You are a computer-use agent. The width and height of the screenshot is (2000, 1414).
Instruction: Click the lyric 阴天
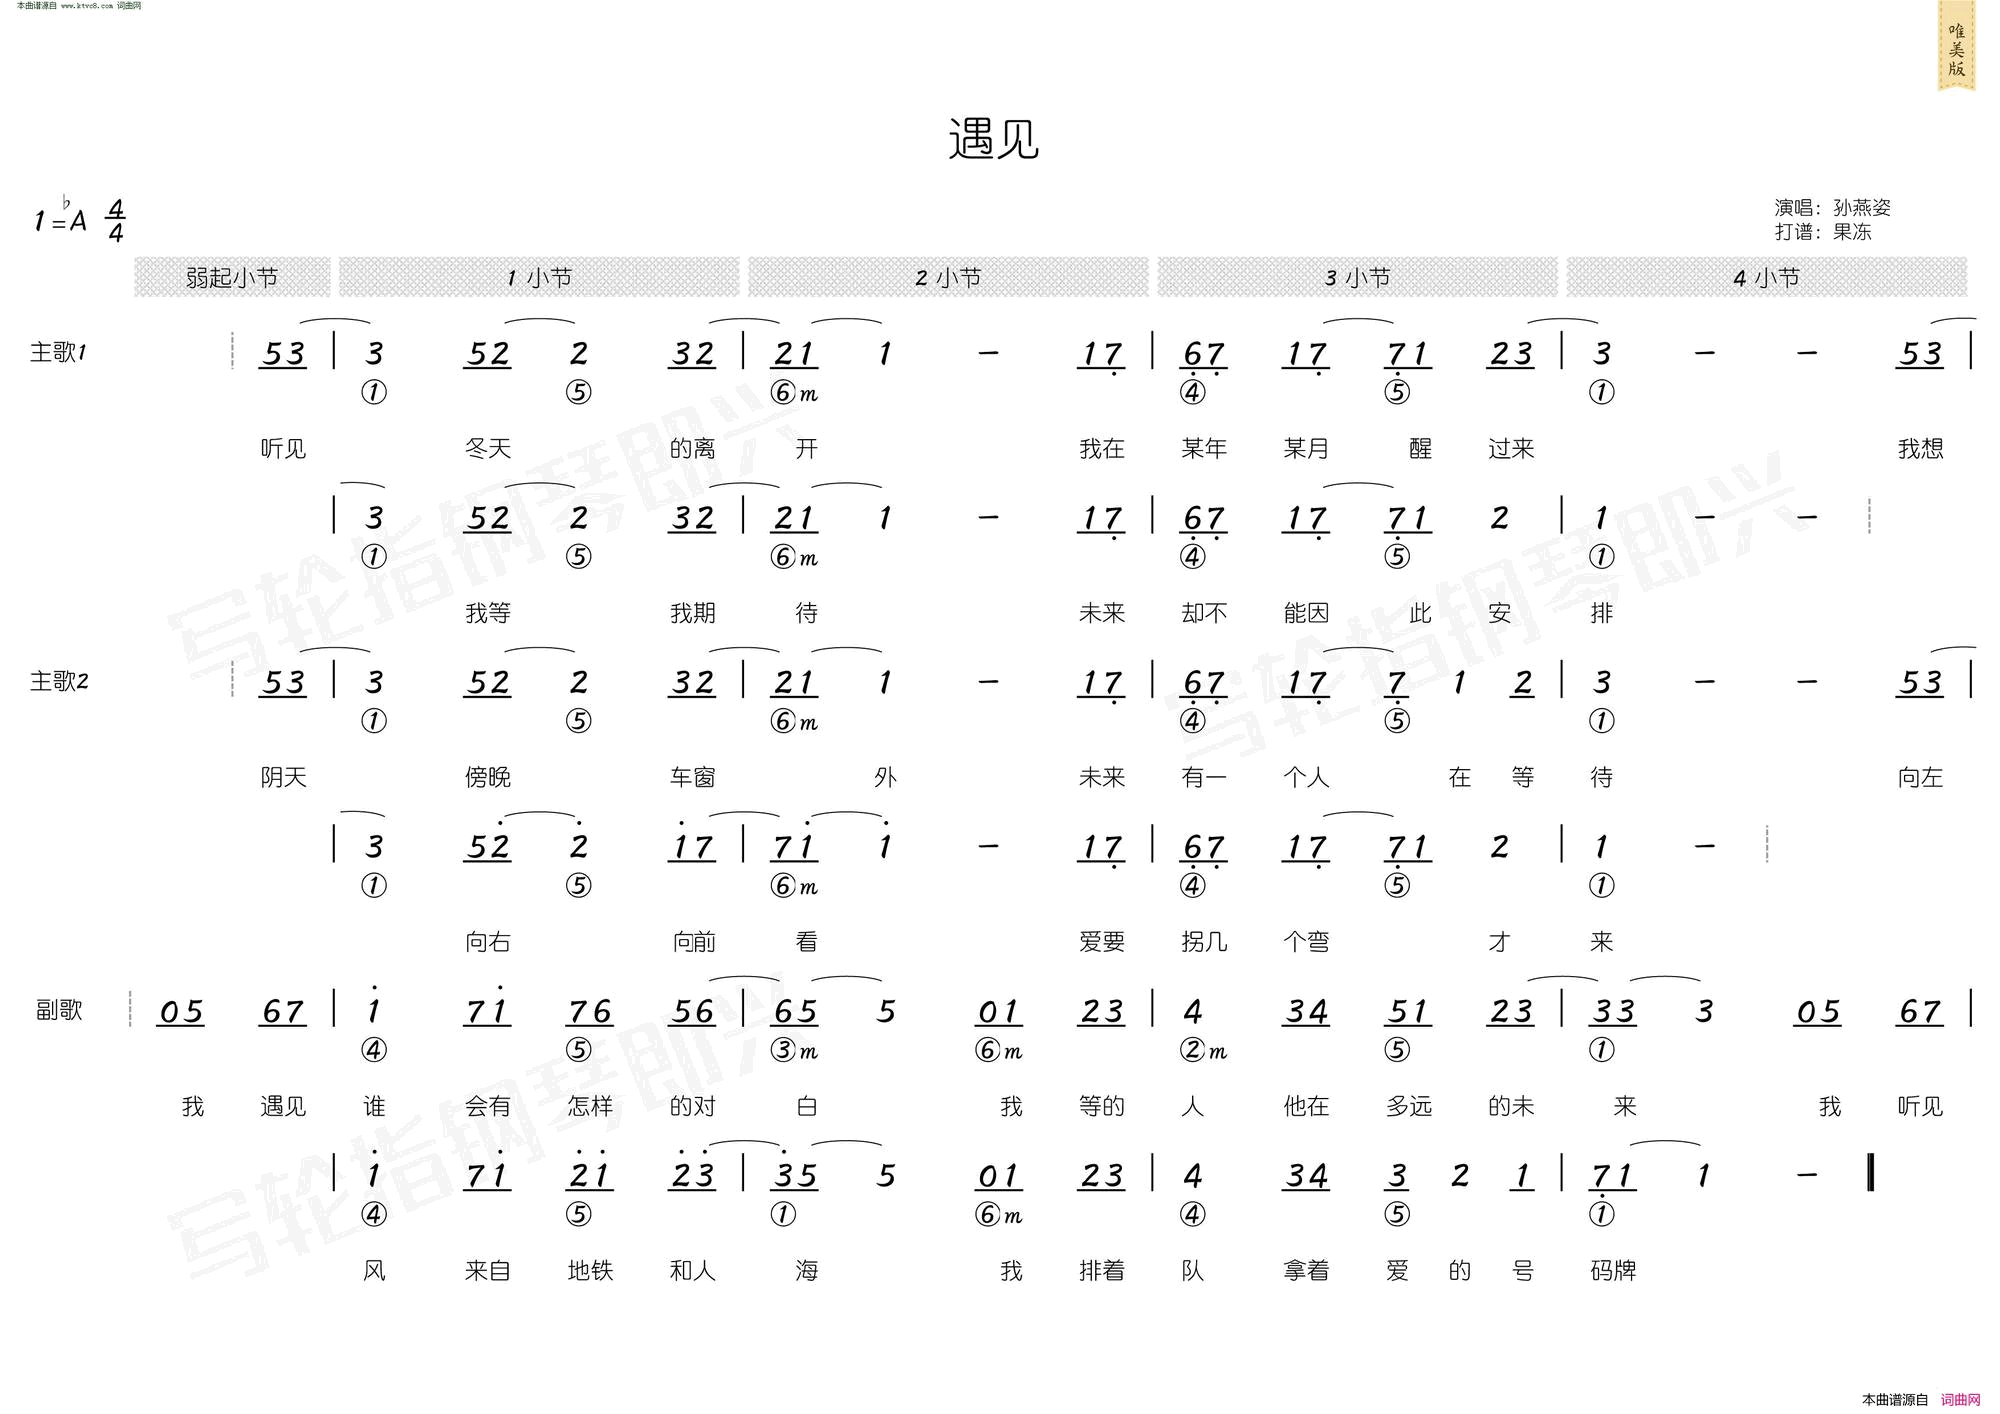tap(283, 777)
